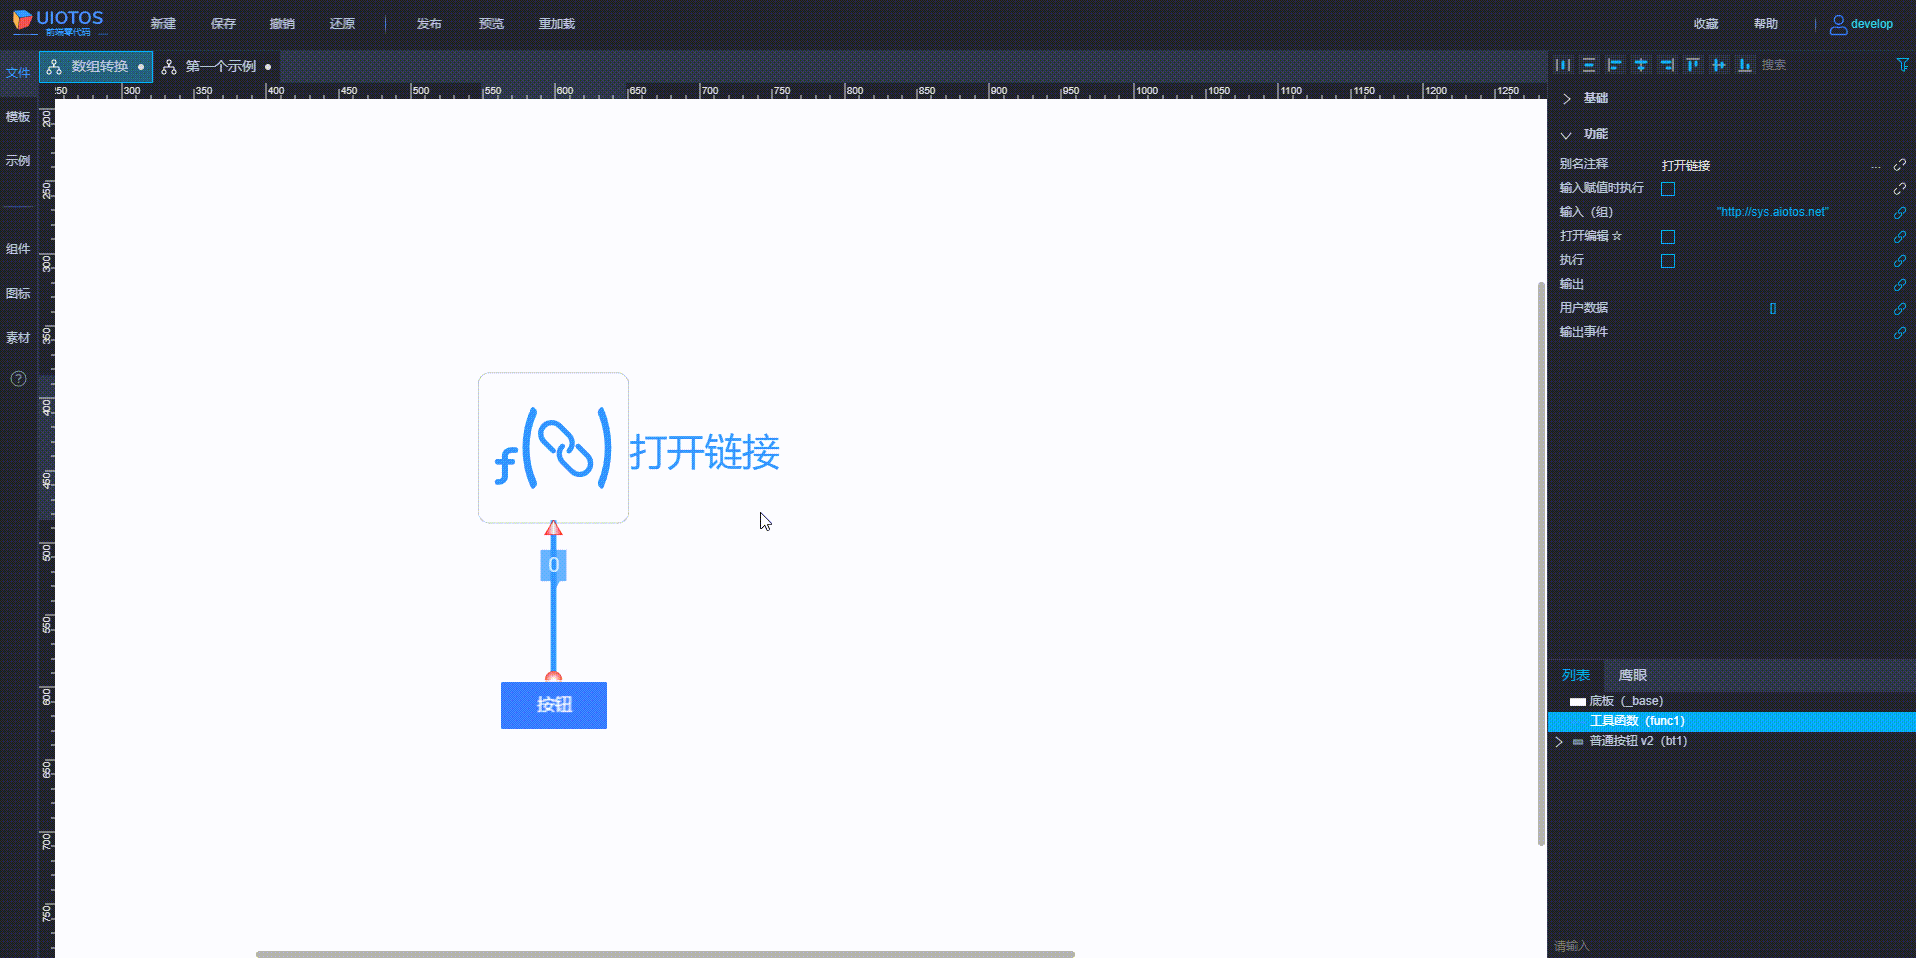Screen dimensions: 1916x958
Task: Click the horizontal center alignment icon
Action: 1641,64
